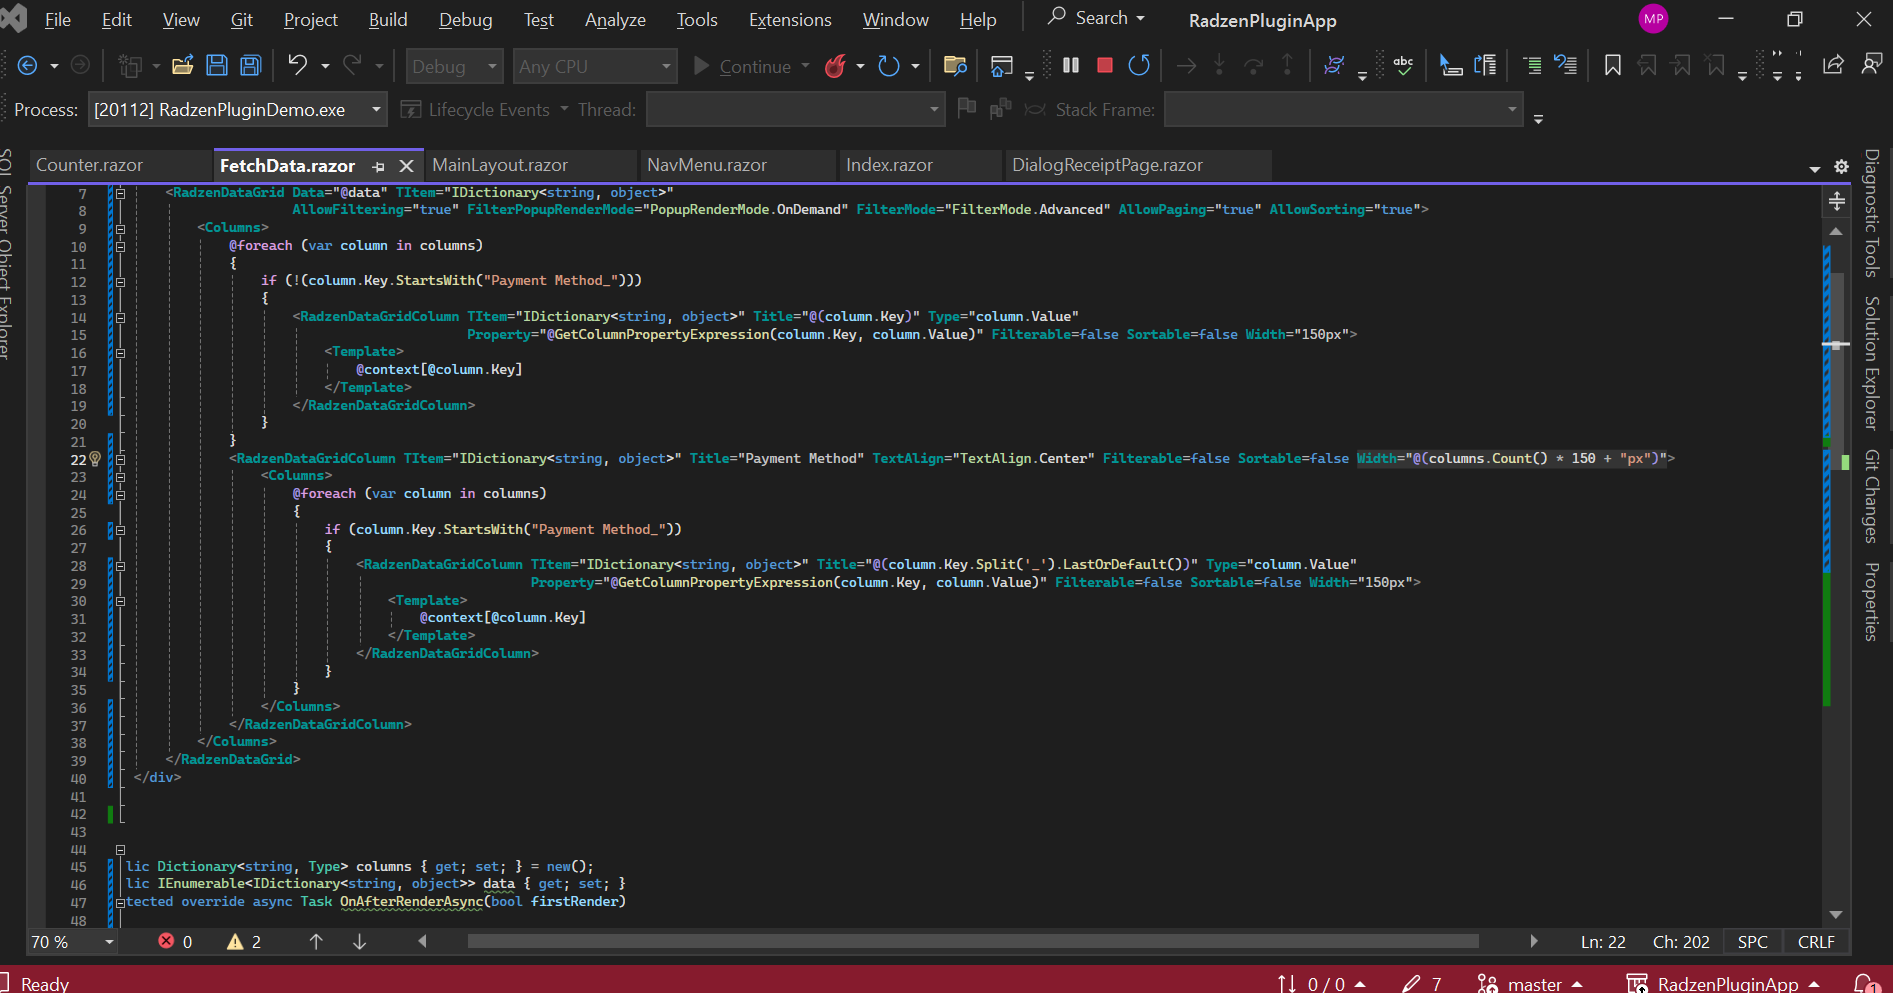
Task: Click the Uncomment selected lines icon
Action: coord(1566,65)
